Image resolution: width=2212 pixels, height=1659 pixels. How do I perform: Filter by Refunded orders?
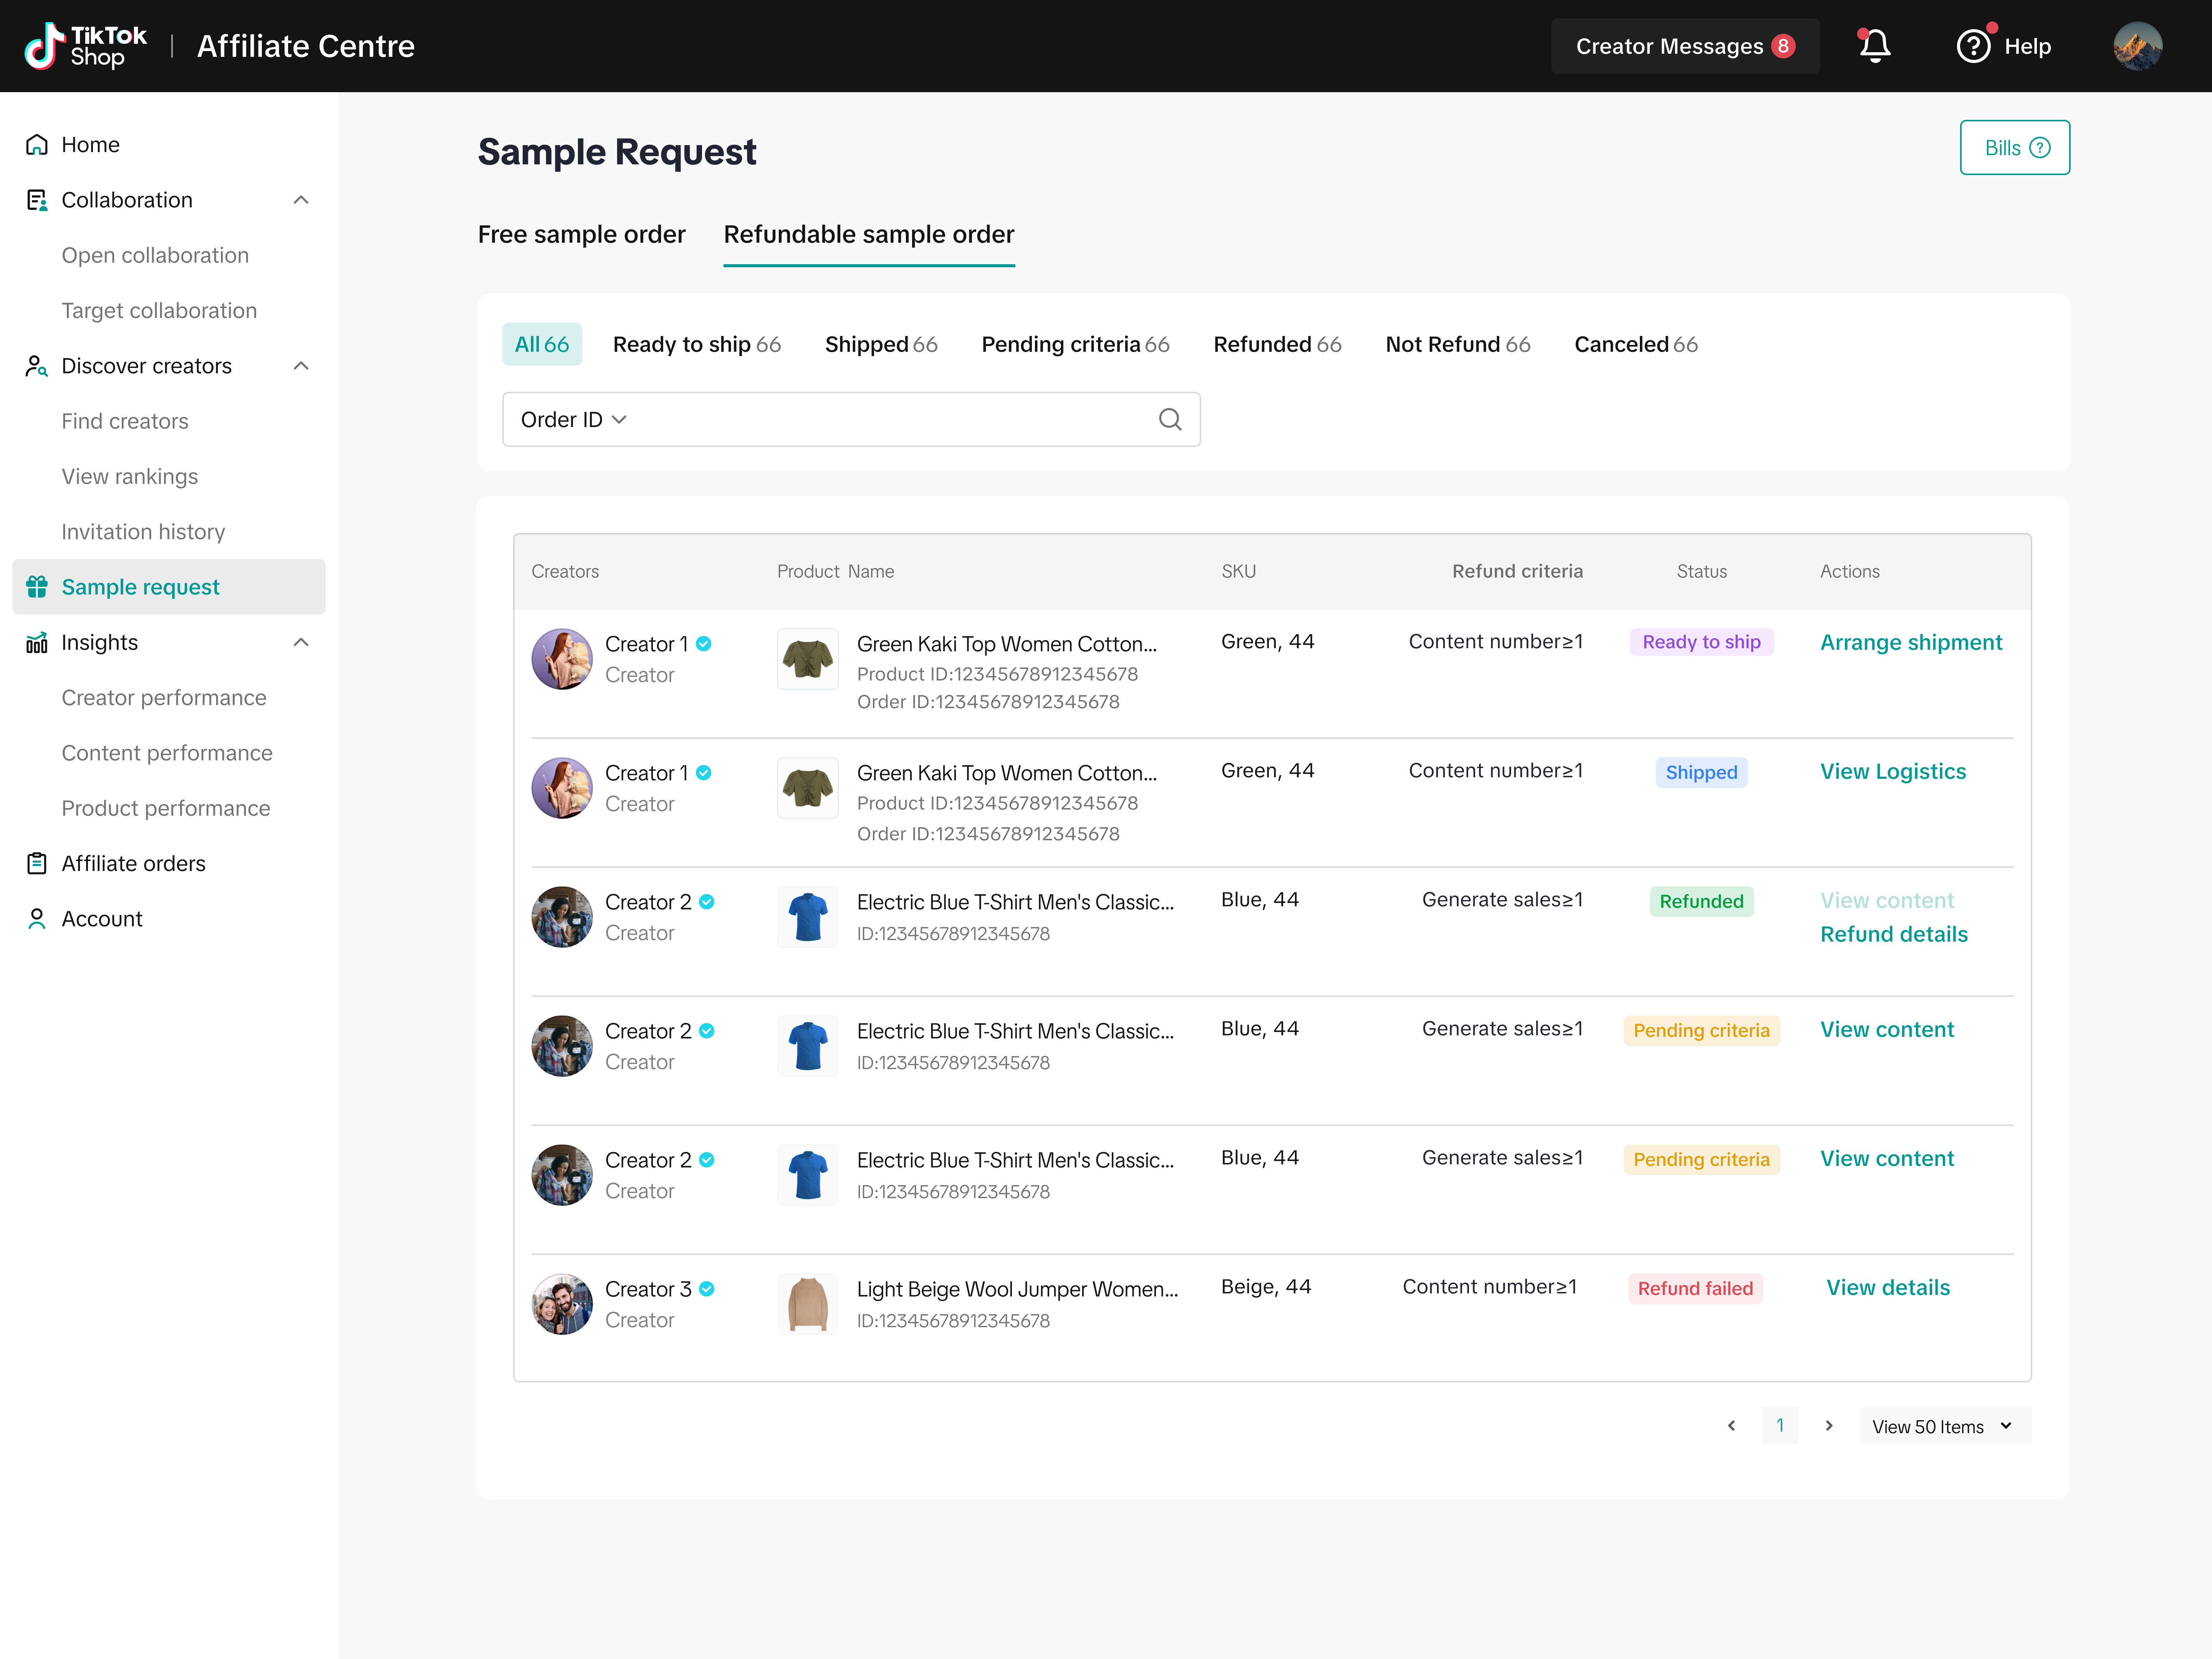coord(1278,344)
